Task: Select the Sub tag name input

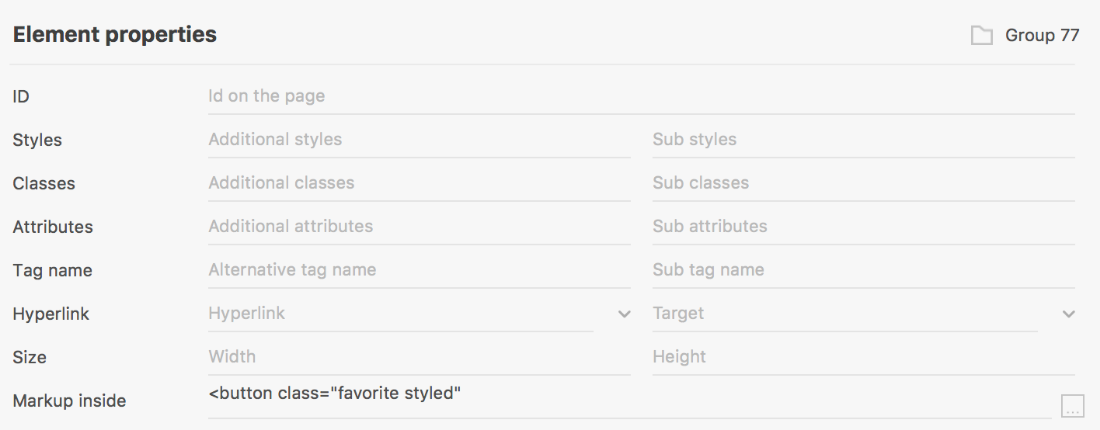Action: click(x=864, y=270)
